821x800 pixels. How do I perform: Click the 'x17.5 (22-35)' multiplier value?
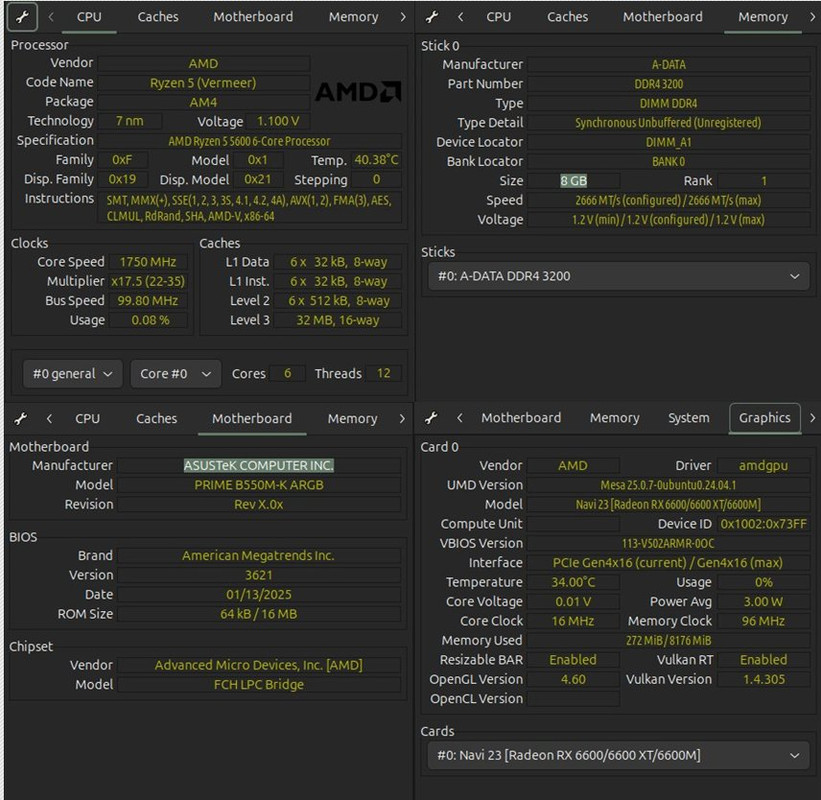coord(148,282)
